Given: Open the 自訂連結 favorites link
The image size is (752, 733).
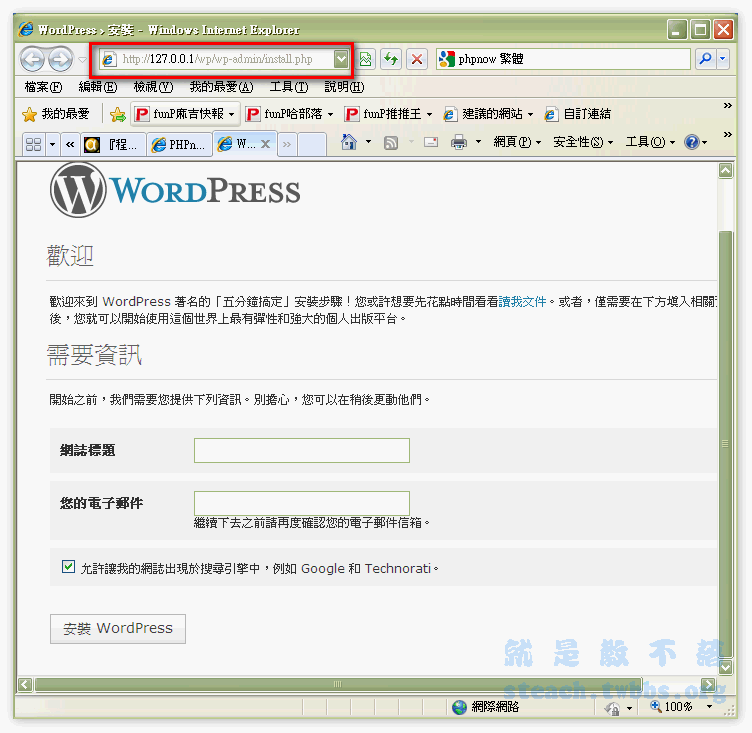Looking at the screenshot, I should click(578, 114).
